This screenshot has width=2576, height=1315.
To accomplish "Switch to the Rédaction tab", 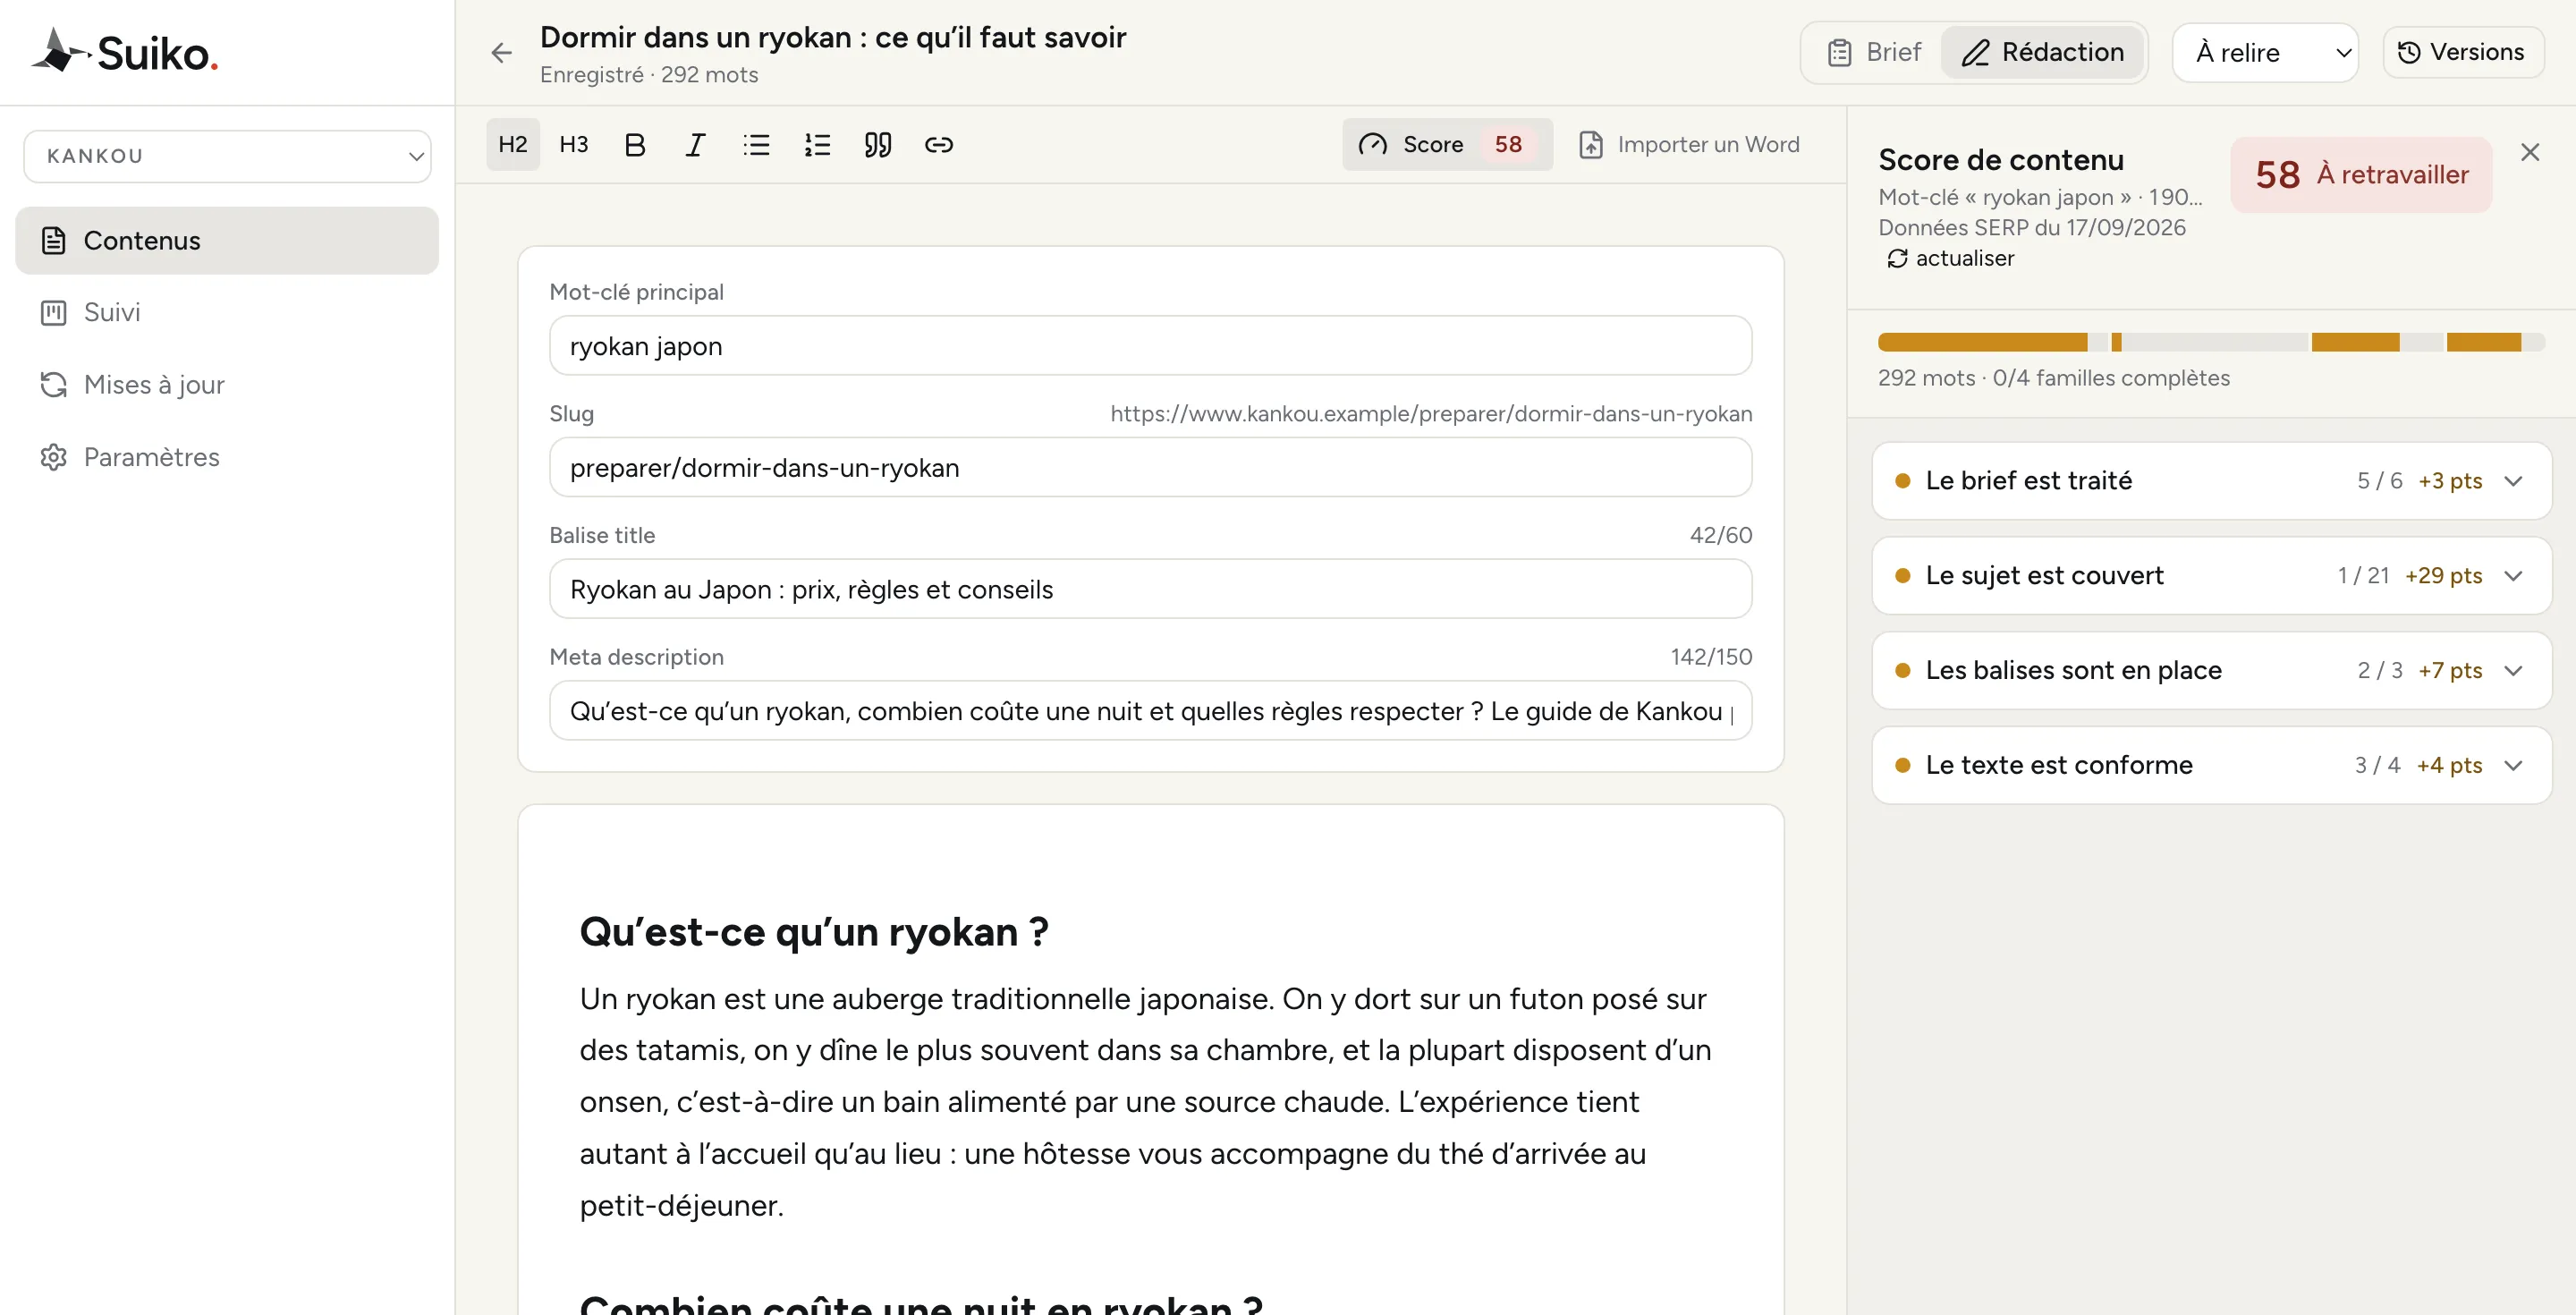I will coord(2043,52).
